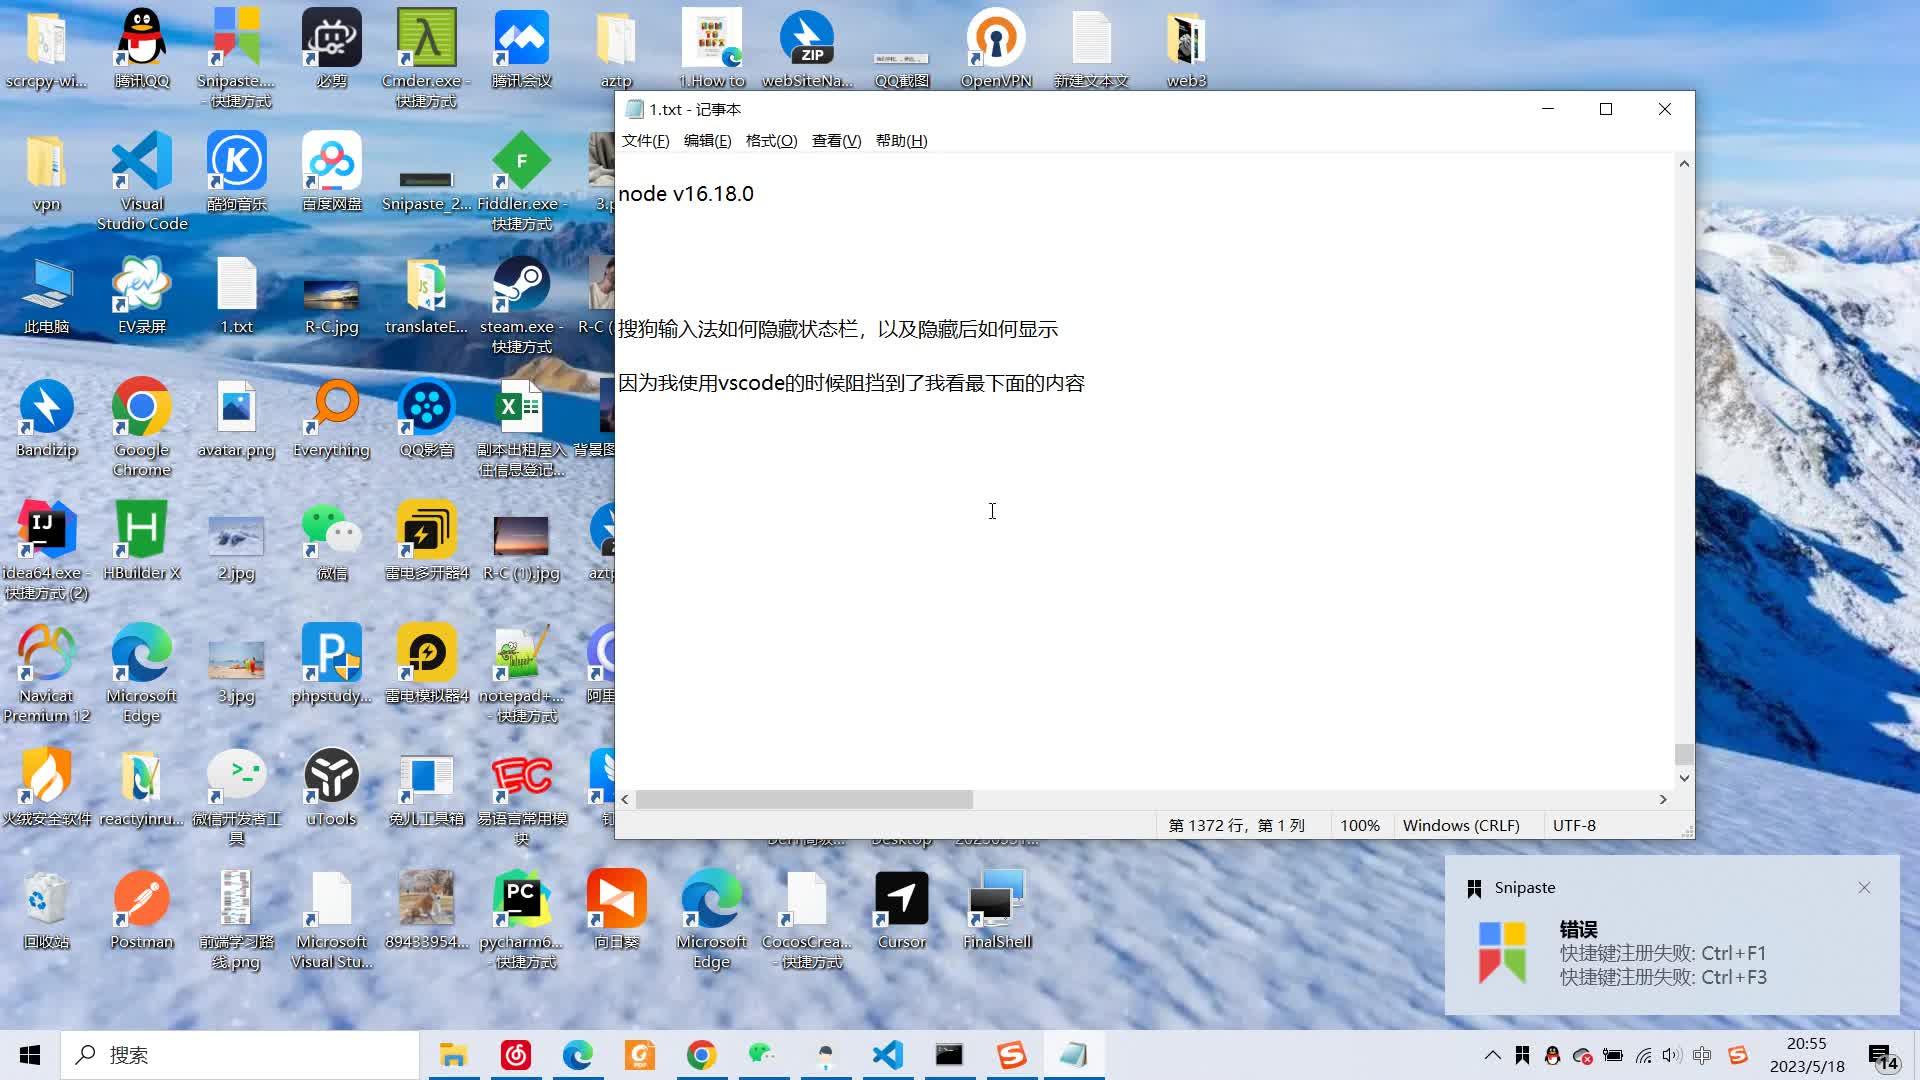Select the 火绒安全软件 desktop icon
Screen dimensions: 1920x1080
coord(47,786)
